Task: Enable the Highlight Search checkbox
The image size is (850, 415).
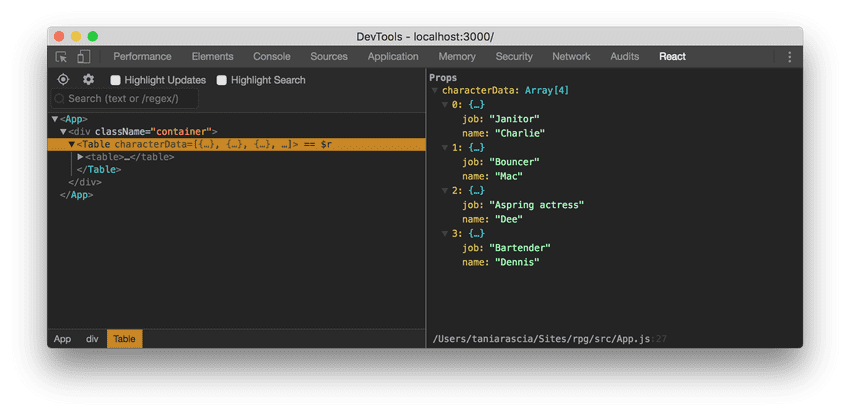Action: 222,80
